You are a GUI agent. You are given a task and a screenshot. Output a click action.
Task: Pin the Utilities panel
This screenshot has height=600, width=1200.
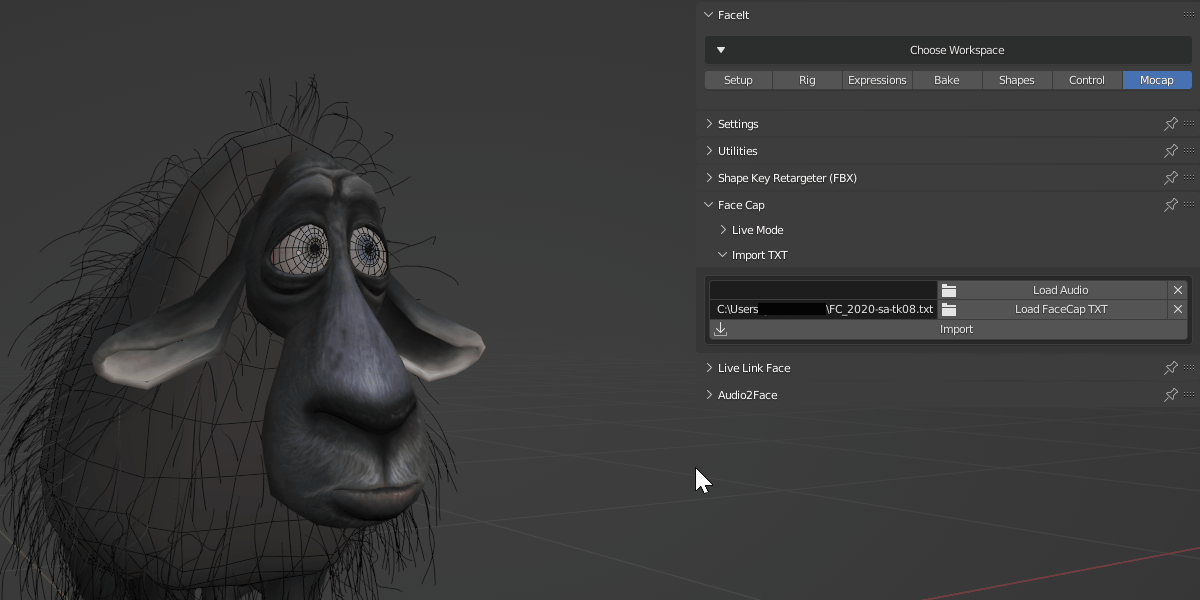[x=1170, y=151]
